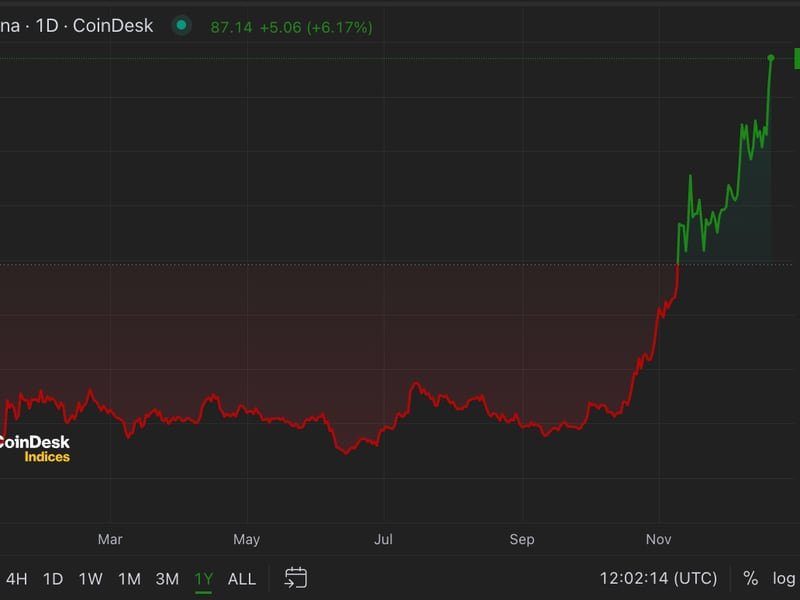The height and width of the screenshot is (600, 800).
Task: Switch to the 1M time range
Action: click(x=129, y=578)
